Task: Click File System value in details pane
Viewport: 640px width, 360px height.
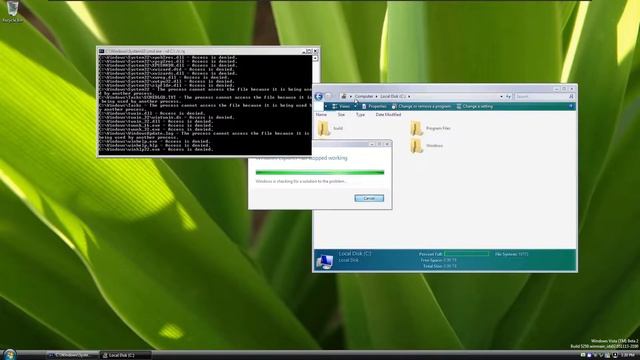Action: pos(523,254)
